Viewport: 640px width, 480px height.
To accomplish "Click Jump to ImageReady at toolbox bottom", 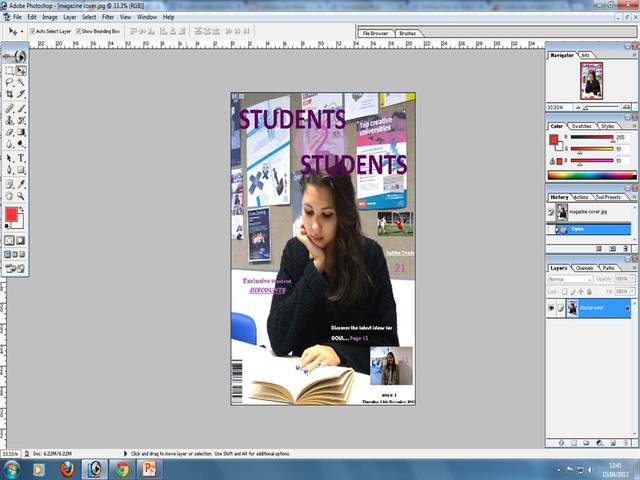I will [15, 268].
